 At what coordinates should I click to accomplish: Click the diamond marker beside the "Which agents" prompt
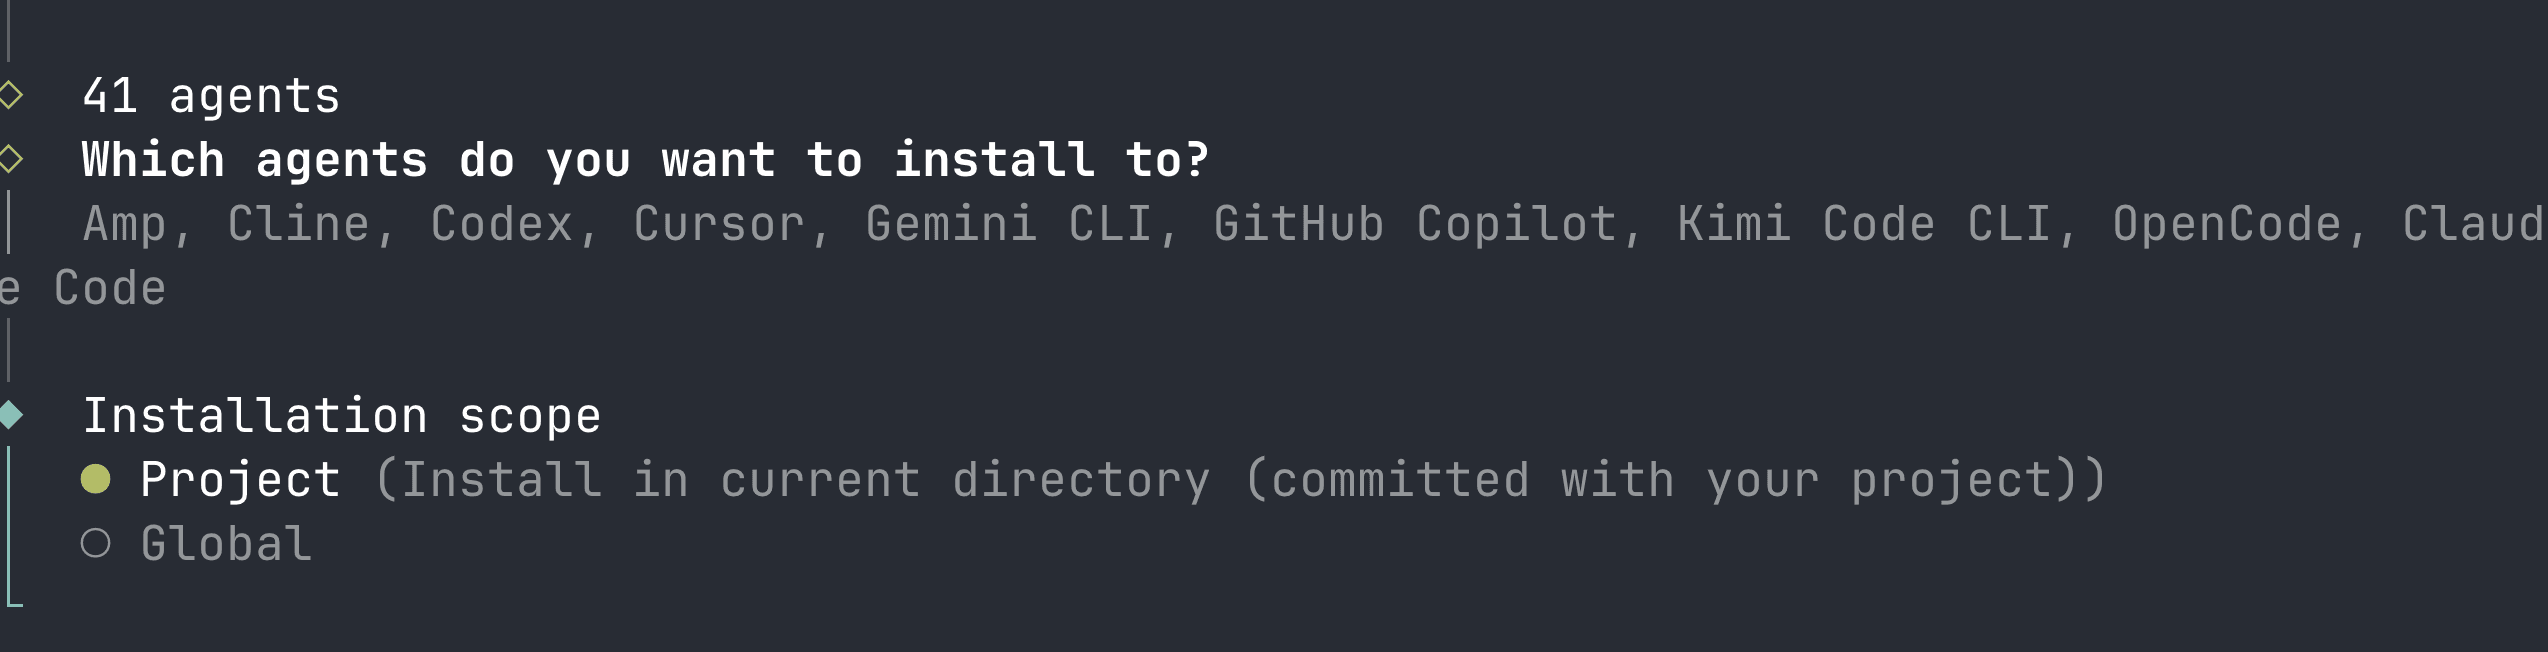coord(11,159)
